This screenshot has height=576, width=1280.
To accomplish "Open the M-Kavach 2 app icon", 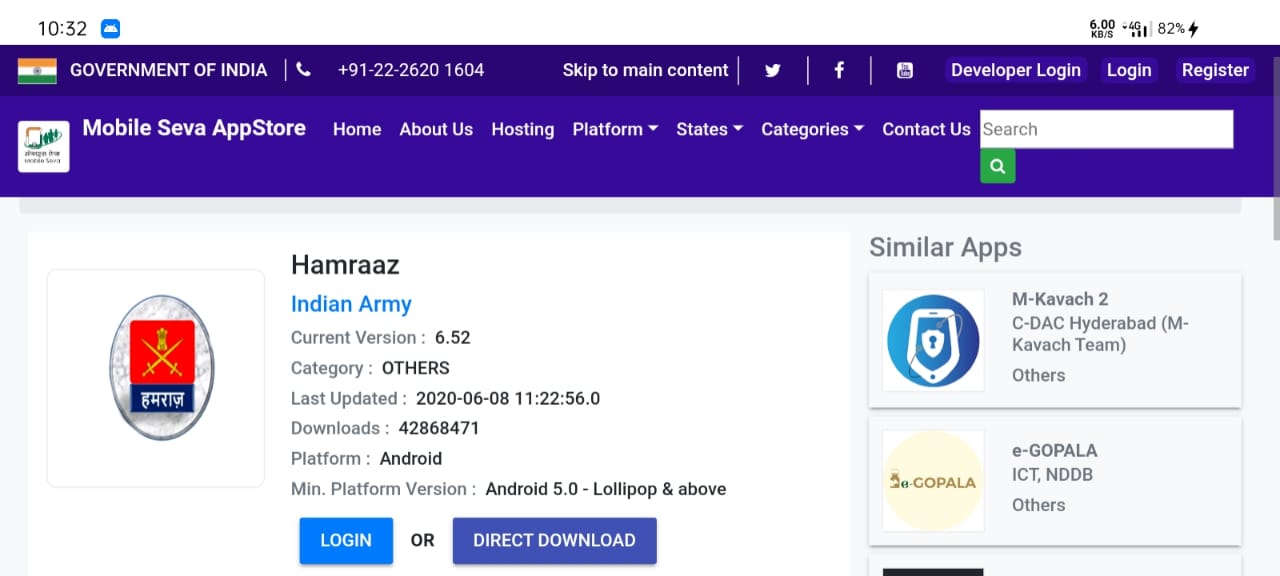I will [932, 340].
